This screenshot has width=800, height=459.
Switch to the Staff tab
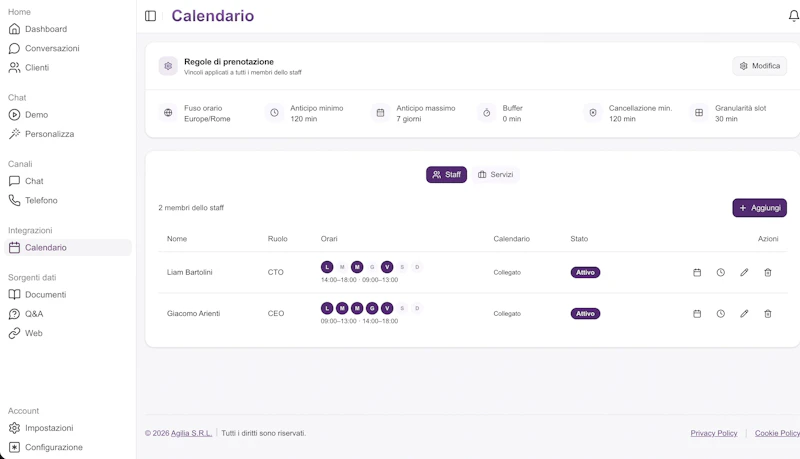[x=446, y=174]
